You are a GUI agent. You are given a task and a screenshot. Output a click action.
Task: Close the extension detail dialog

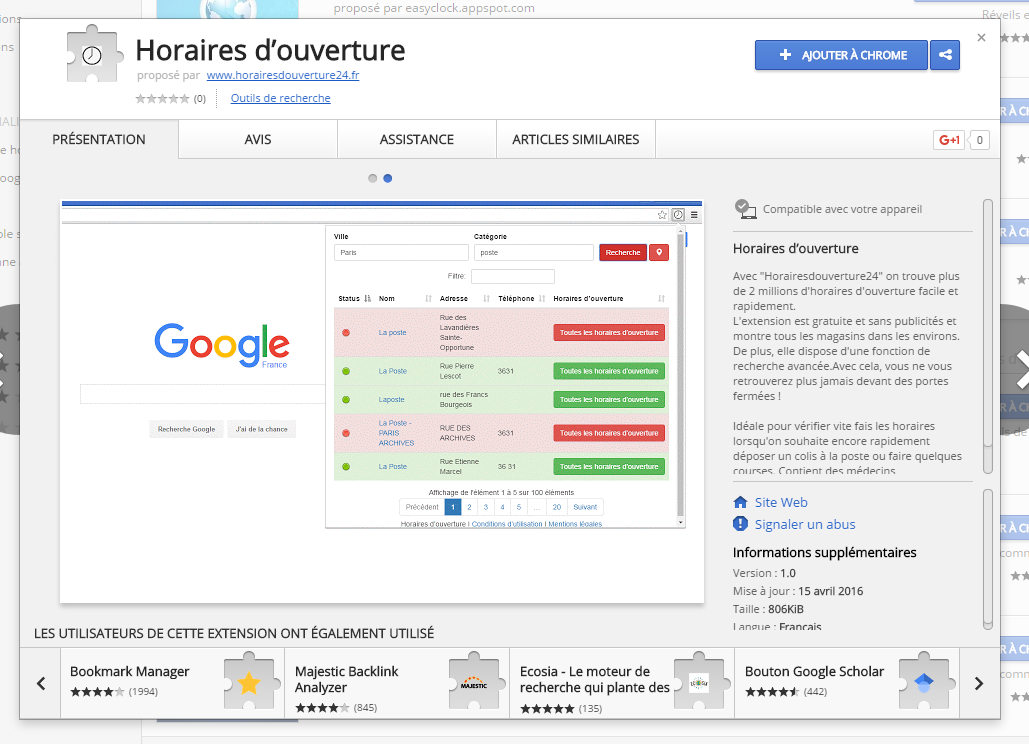[x=981, y=37]
